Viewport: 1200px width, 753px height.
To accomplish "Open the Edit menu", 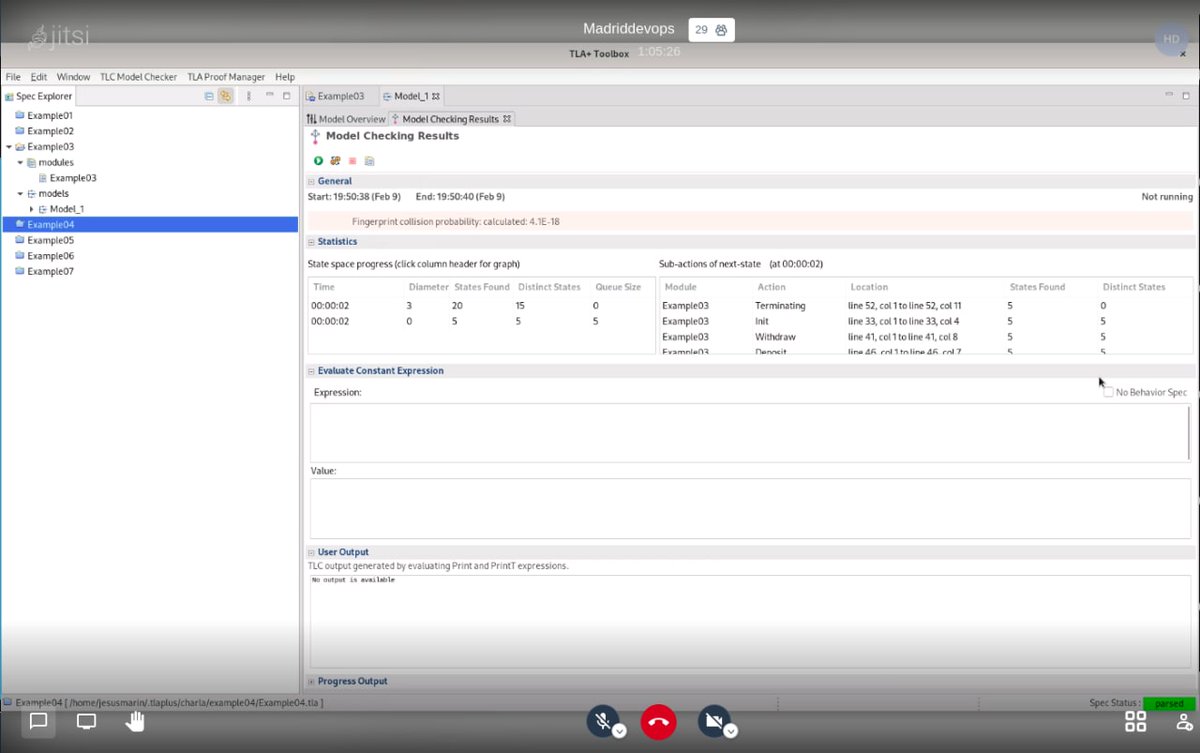I will (x=39, y=77).
